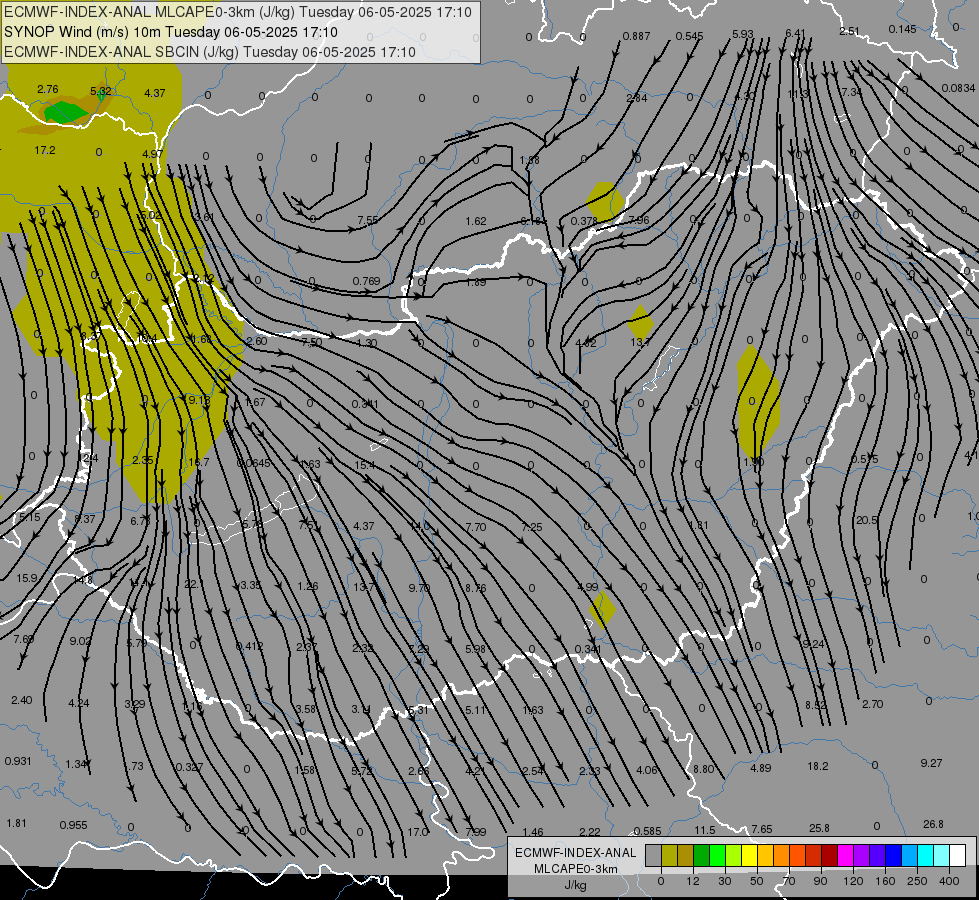
Task: Click the legend tick label '400'
Action: tap(949, 881)
